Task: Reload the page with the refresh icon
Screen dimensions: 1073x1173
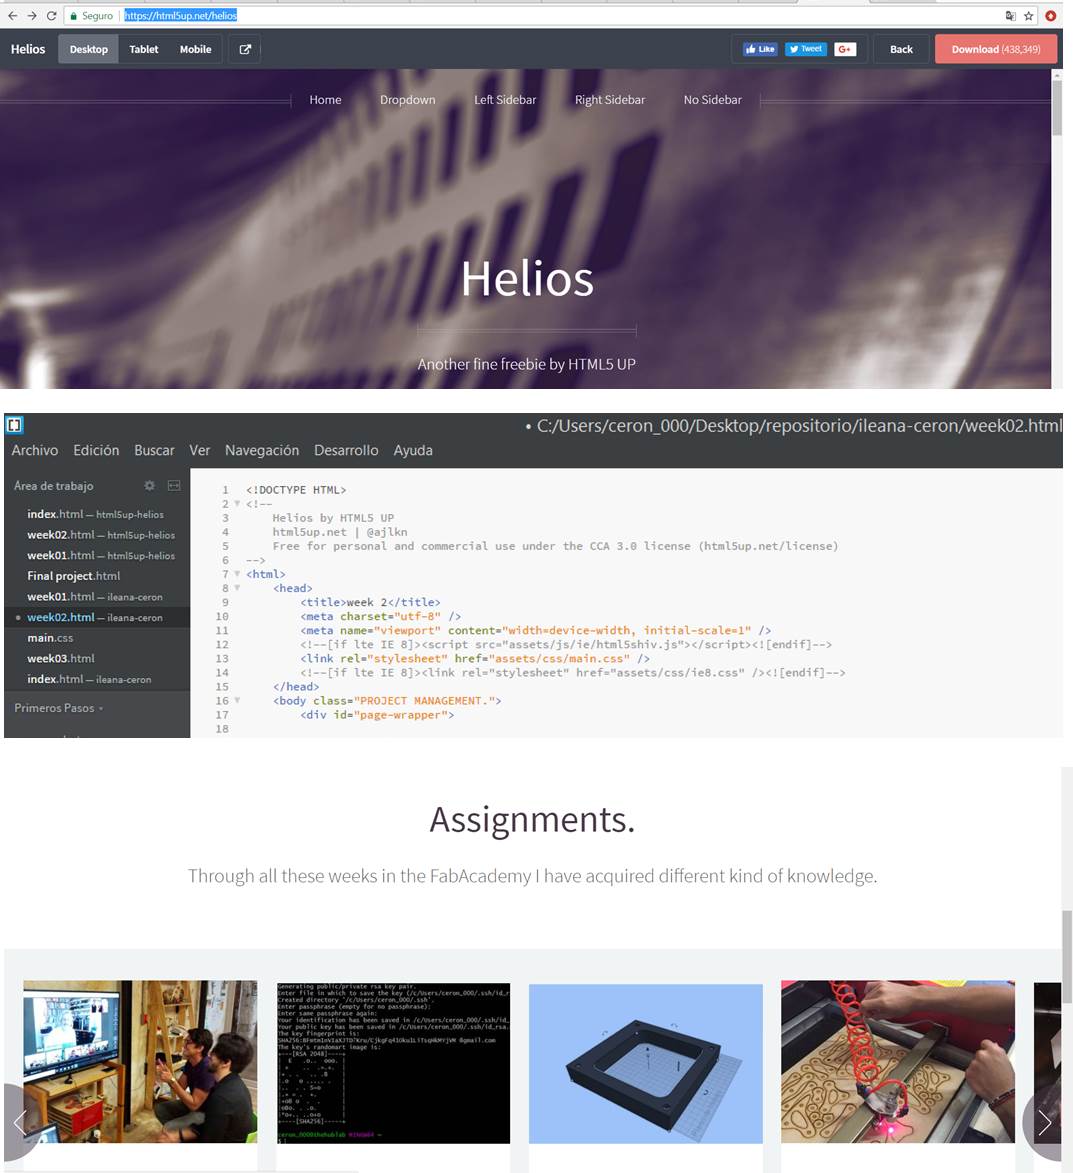Action: click(x=52, y=16)
